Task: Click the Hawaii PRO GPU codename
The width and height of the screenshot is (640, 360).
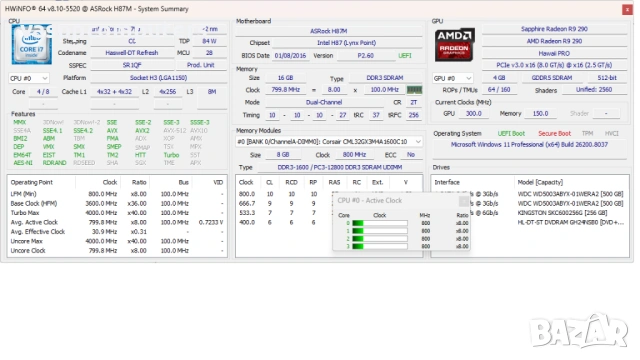Action: pyautogui.click(x=554, y=53)
